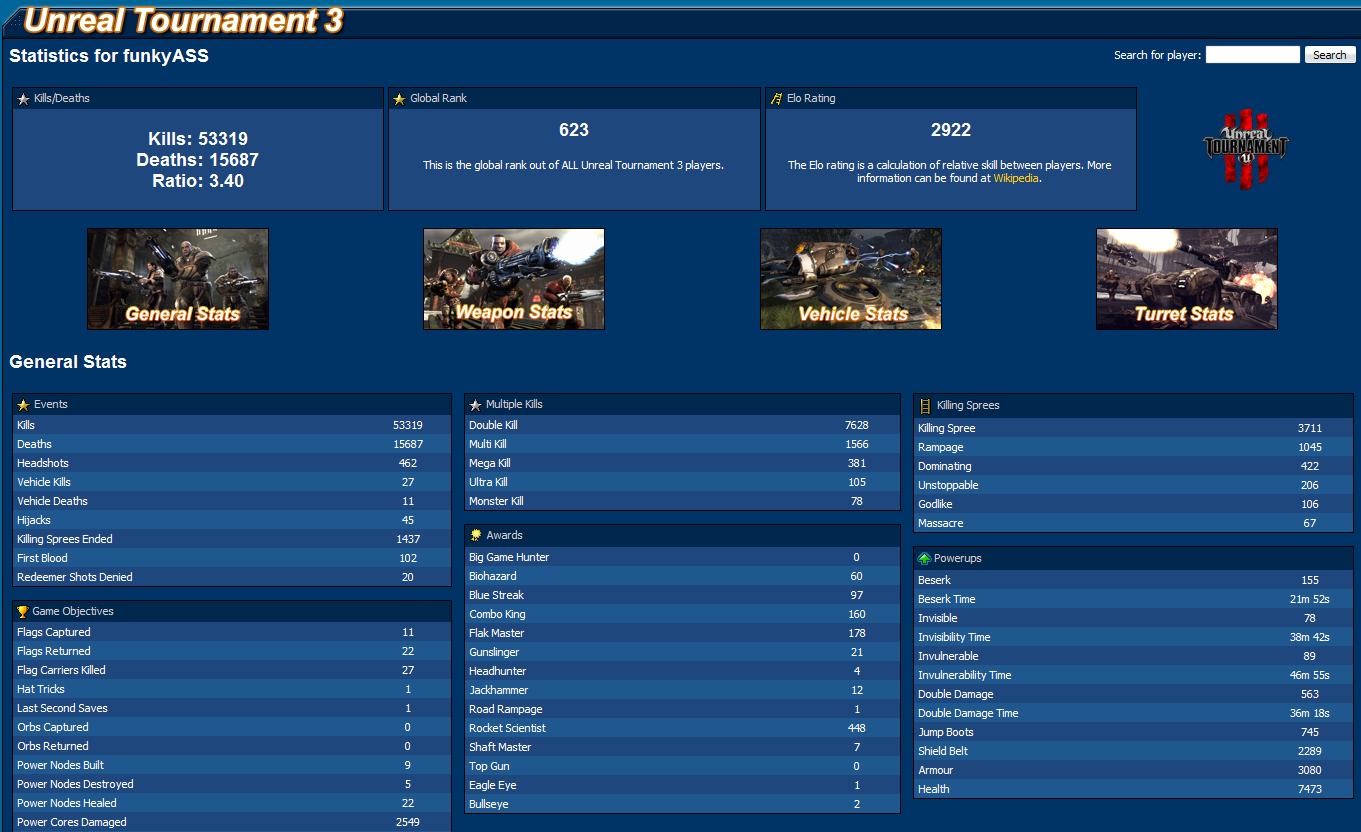Click the Massacre row label

pos(941,523)
